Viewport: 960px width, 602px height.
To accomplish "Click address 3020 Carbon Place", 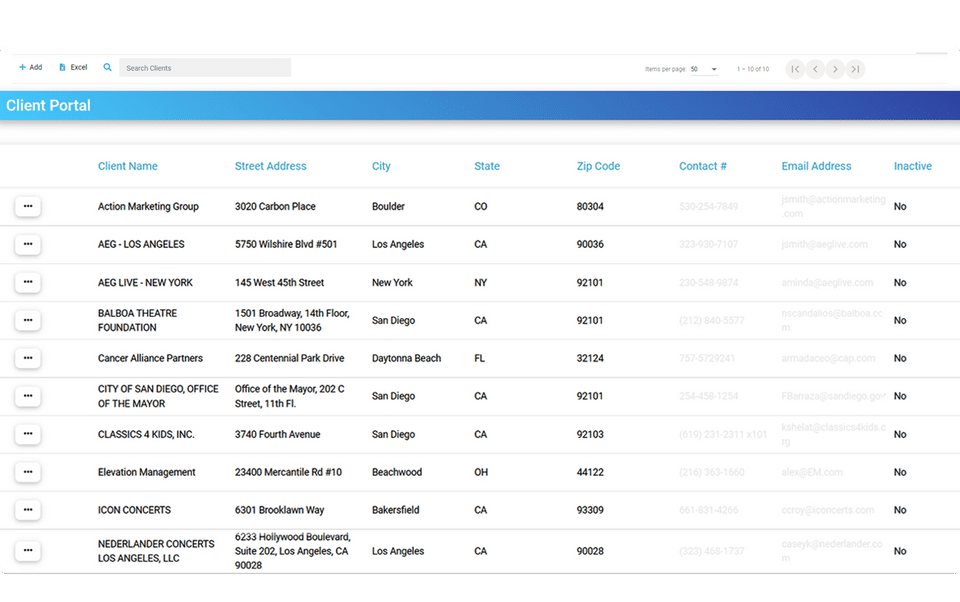I will coord(275,206).
